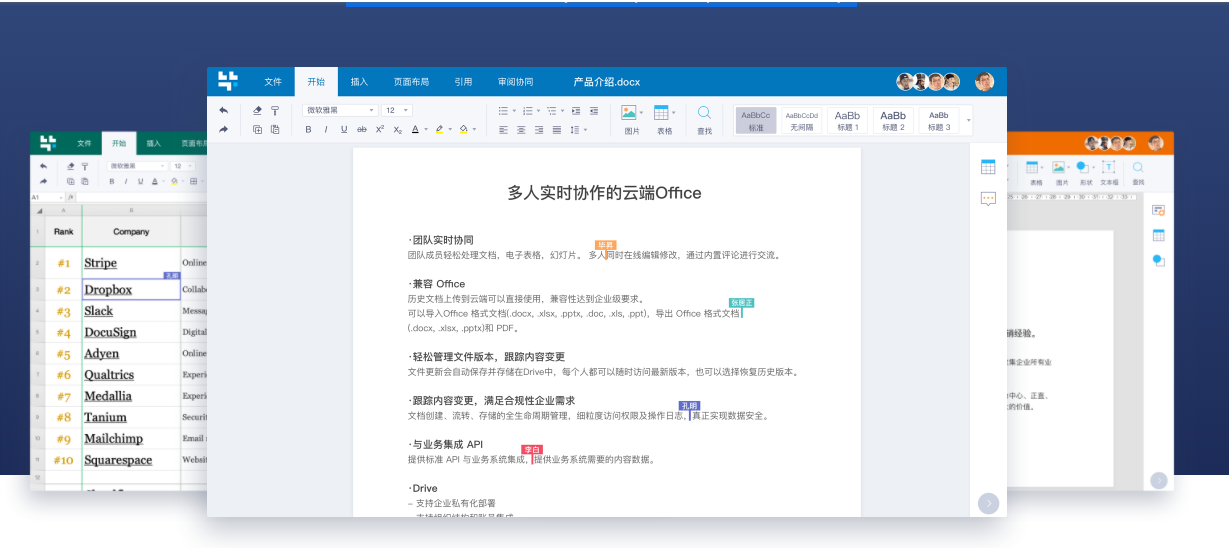Apply the 标题 1 style
The image size is (1229, 548).
(x=848, y=120)
